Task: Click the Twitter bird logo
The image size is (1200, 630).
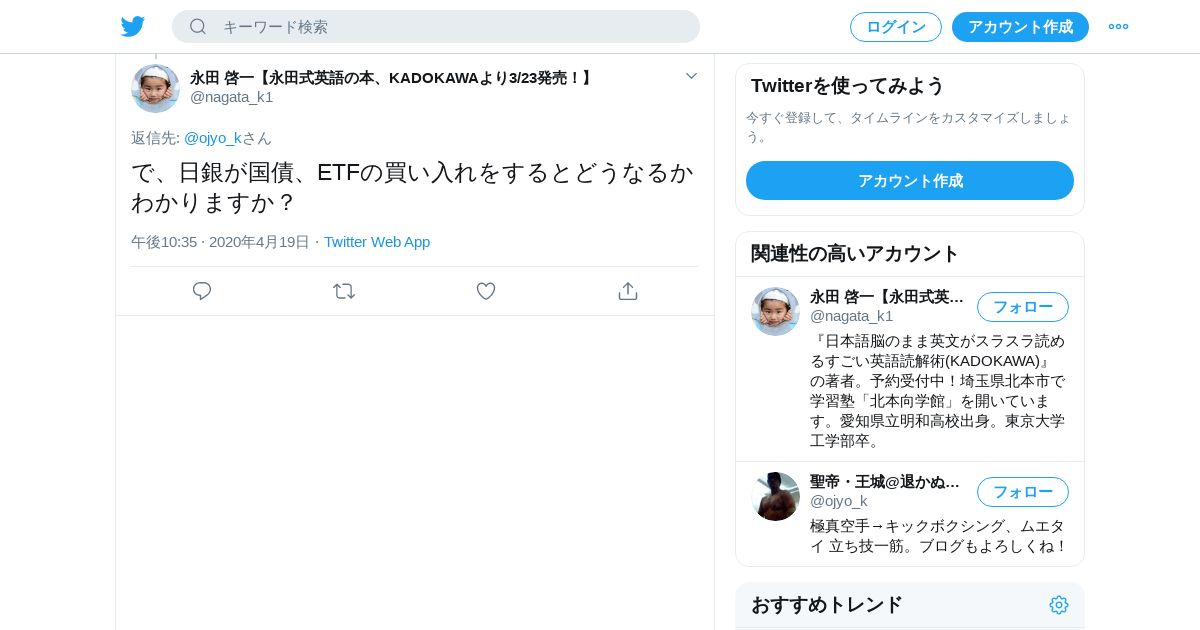Action: pos(133,27)
